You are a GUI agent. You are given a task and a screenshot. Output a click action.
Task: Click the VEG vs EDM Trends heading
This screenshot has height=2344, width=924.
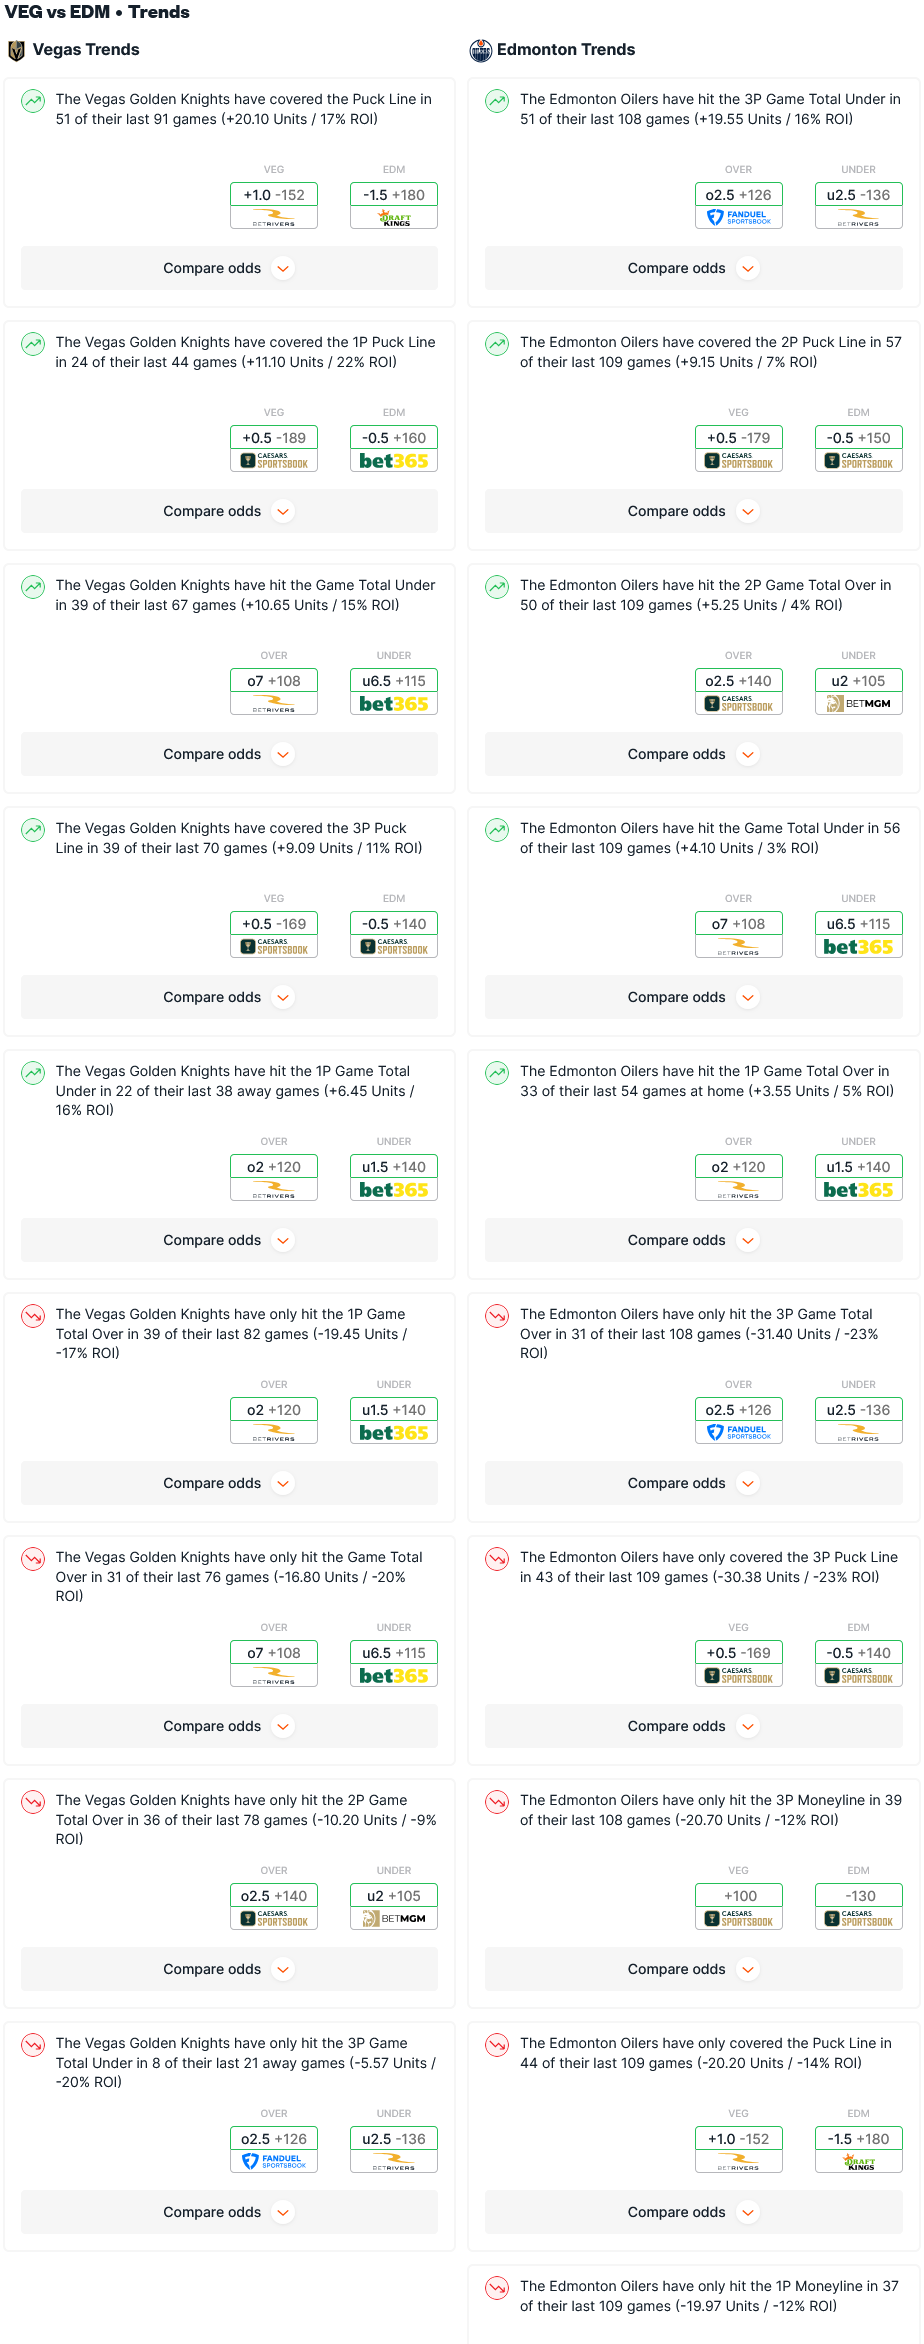[x=97, y=12]
